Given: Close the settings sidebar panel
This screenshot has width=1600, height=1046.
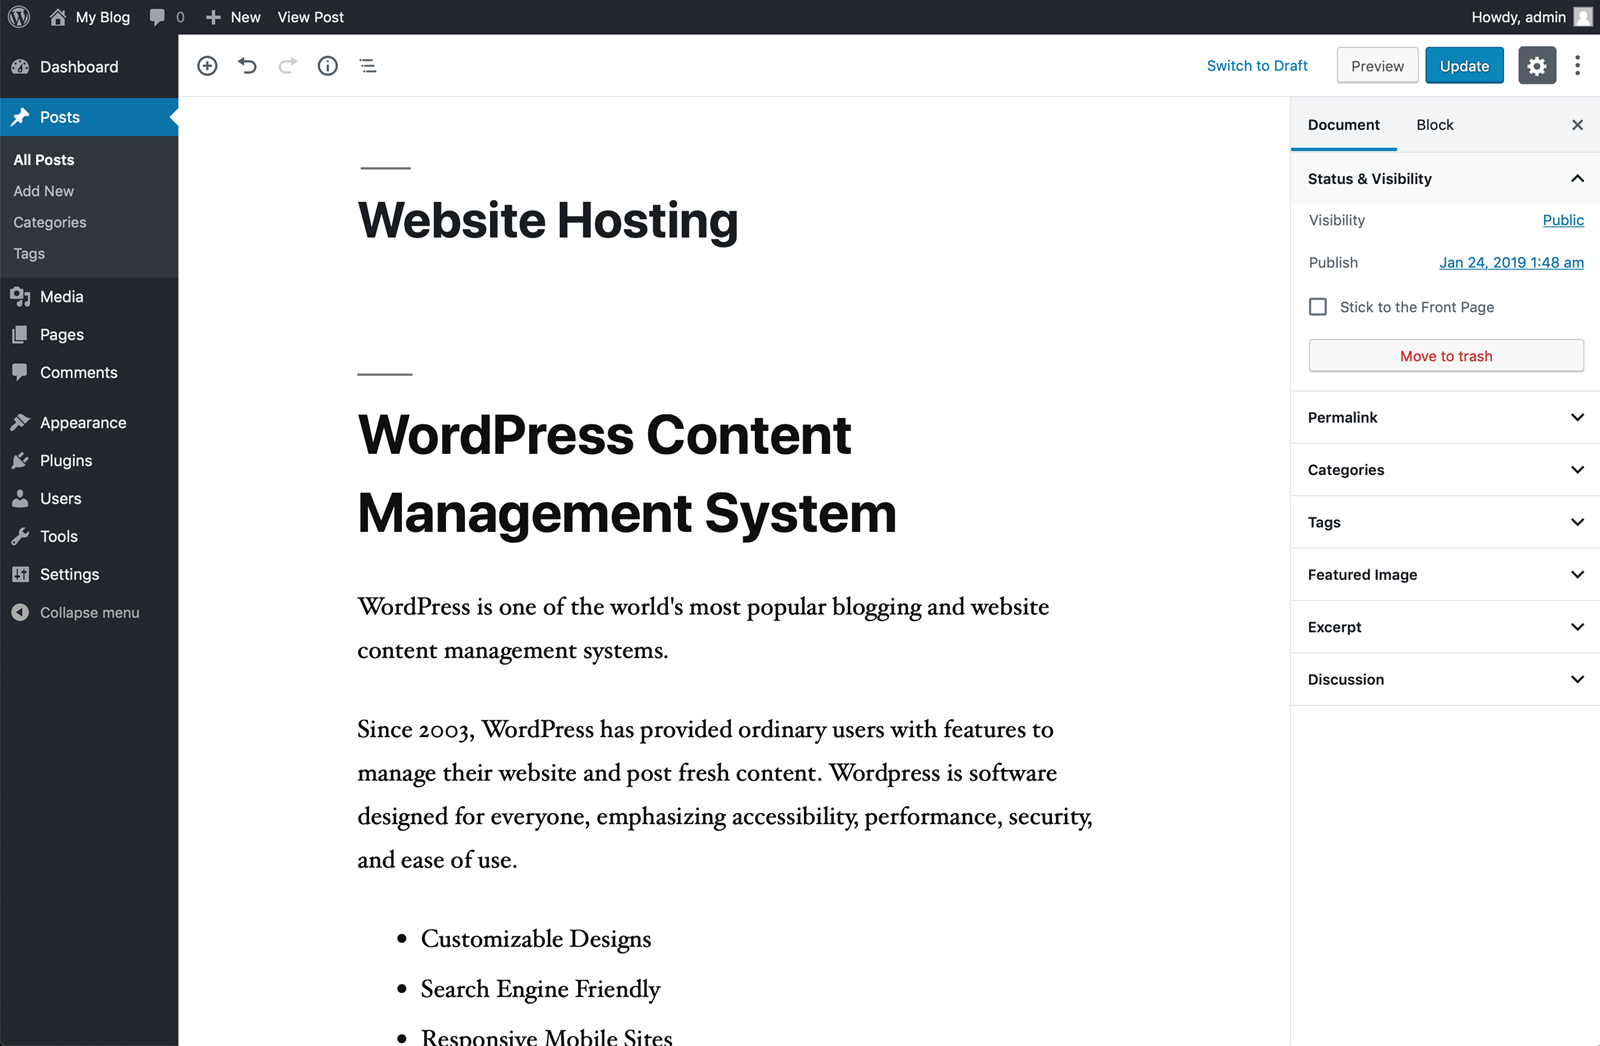Looking at the screenshot, I should pos(1577,125).
